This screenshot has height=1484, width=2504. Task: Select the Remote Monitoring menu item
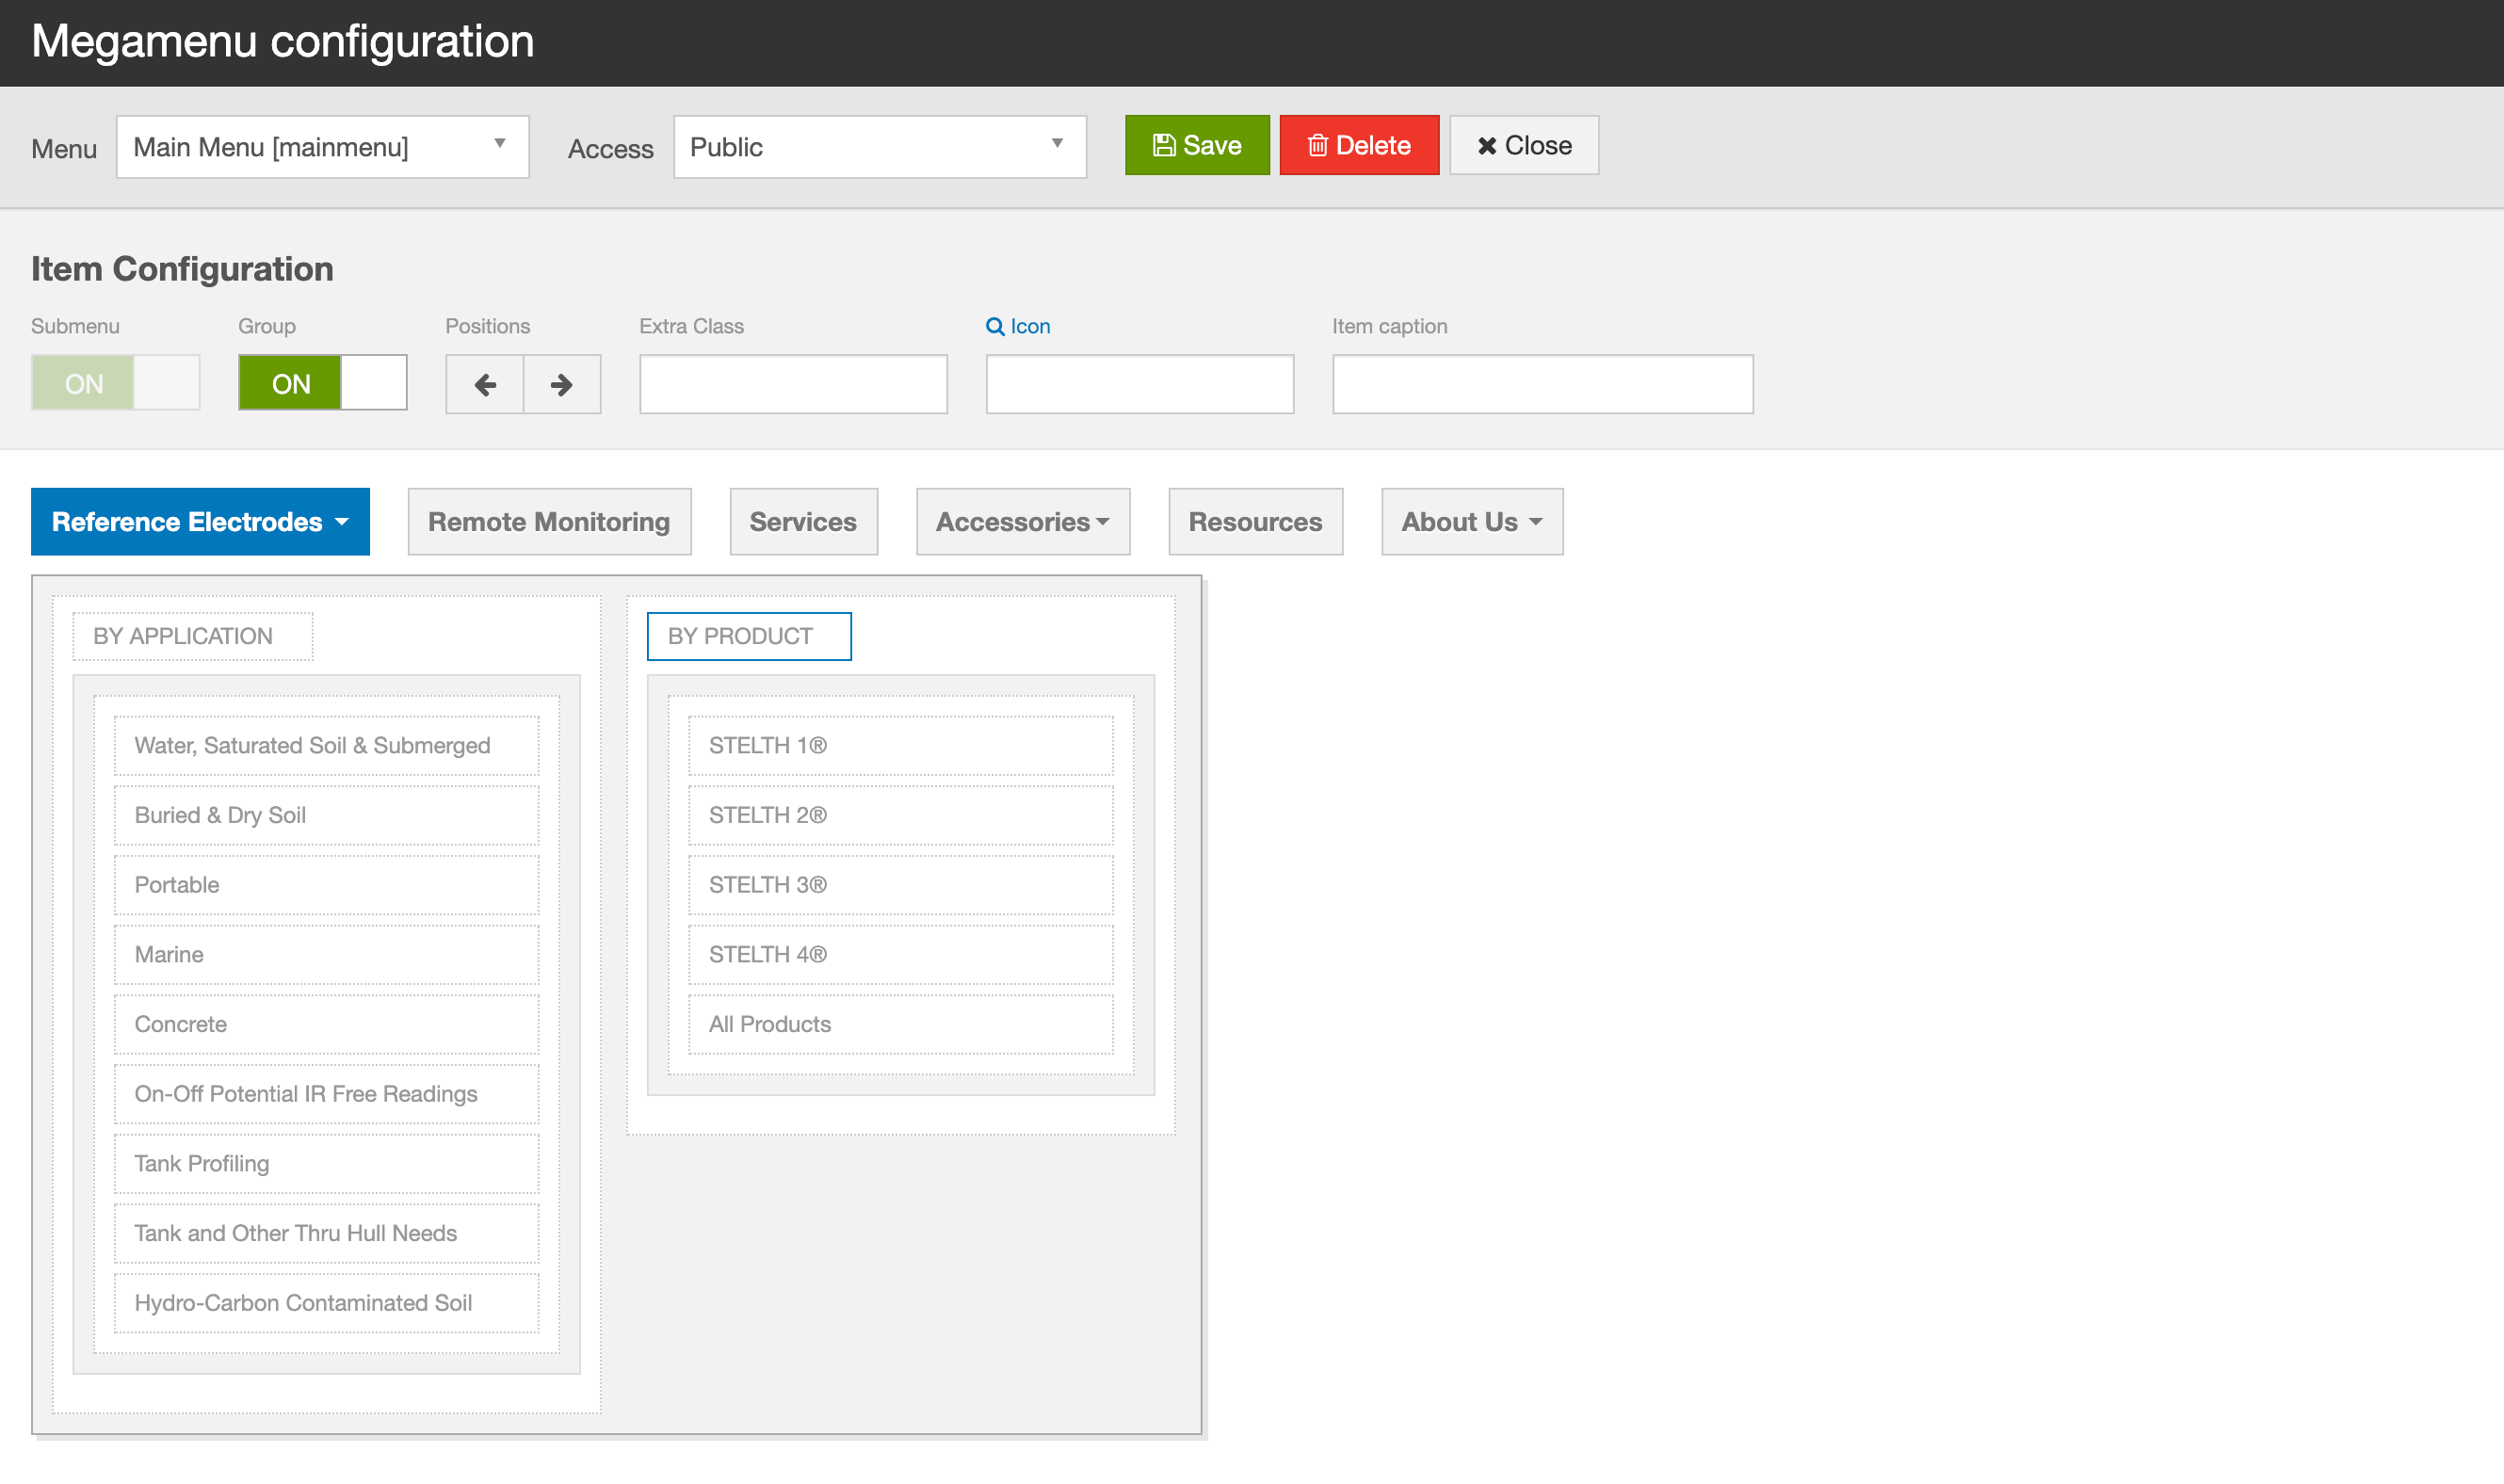549,522
